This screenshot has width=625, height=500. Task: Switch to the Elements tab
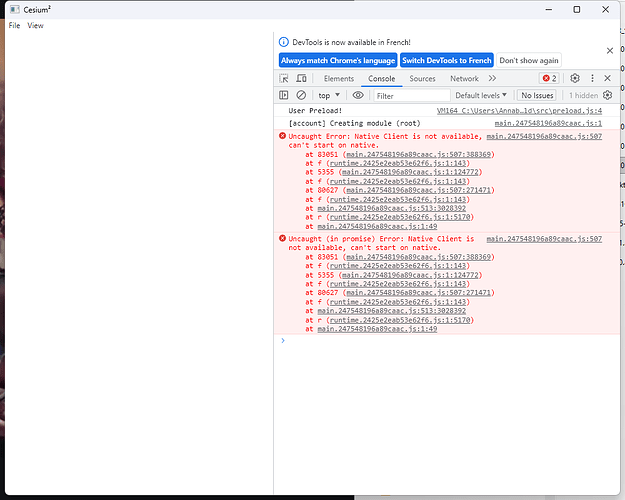[x=338, y=78]
